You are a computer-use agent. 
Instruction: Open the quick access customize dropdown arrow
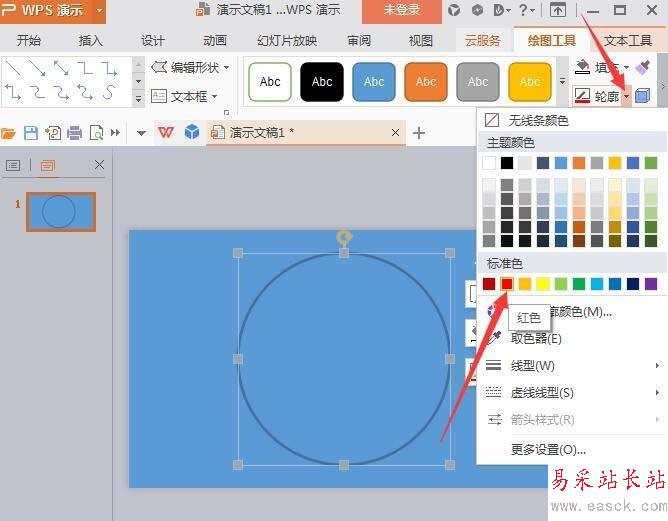[141, 133]
